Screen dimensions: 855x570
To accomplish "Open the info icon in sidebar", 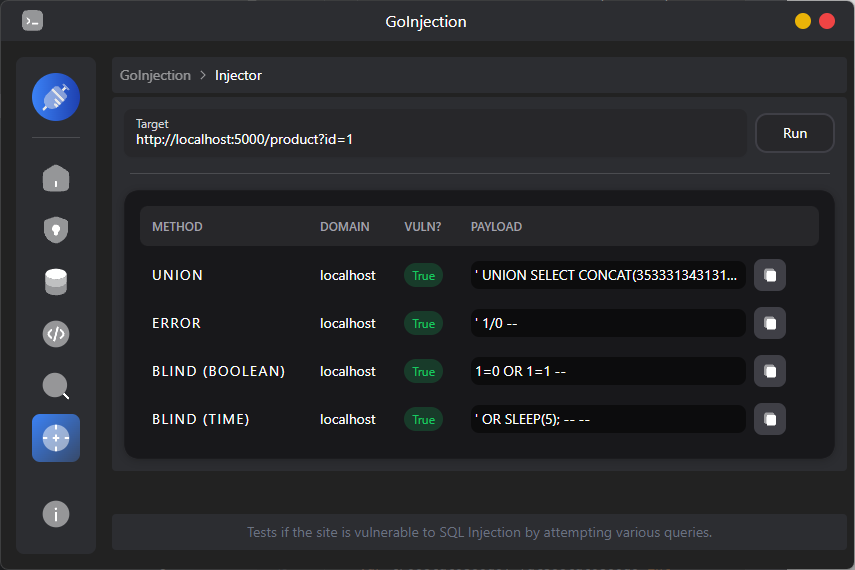I will tap(56, 514).
